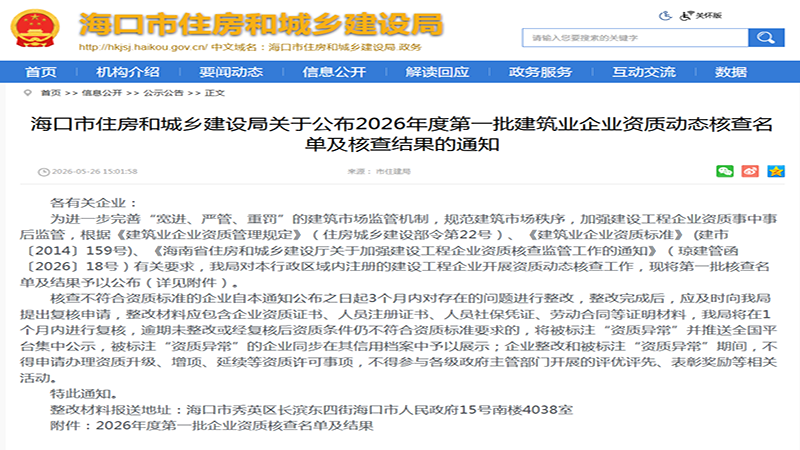
Task: Click the magnifier search button
Action: coord(766,38)
